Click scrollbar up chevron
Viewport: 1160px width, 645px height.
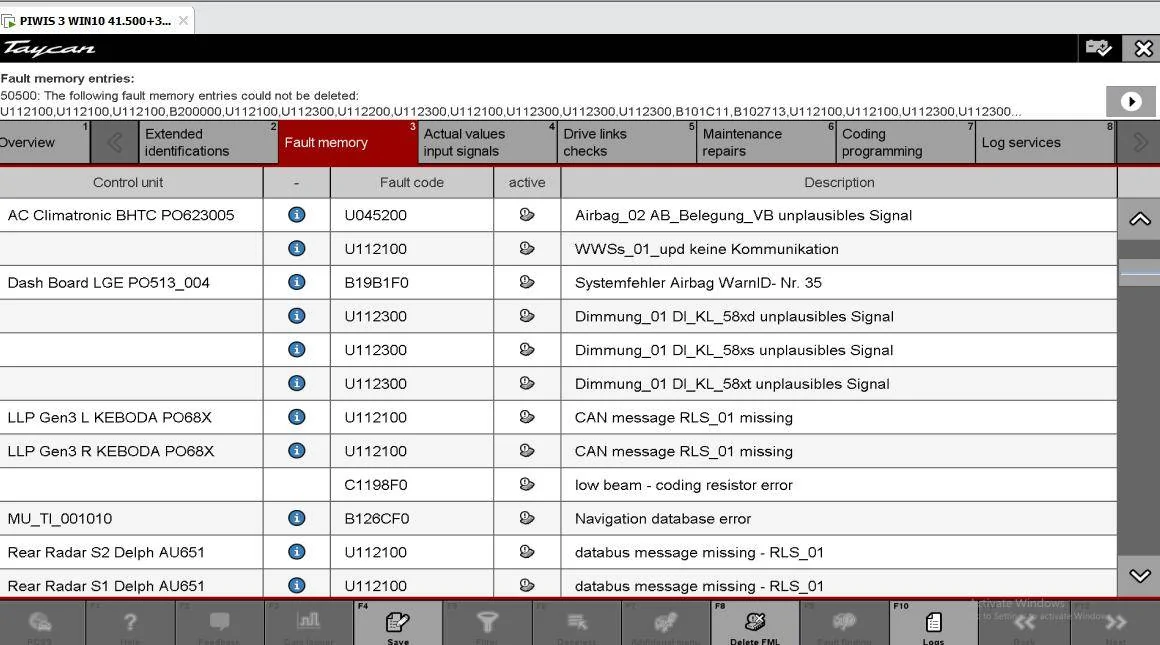pos(1139,219)
